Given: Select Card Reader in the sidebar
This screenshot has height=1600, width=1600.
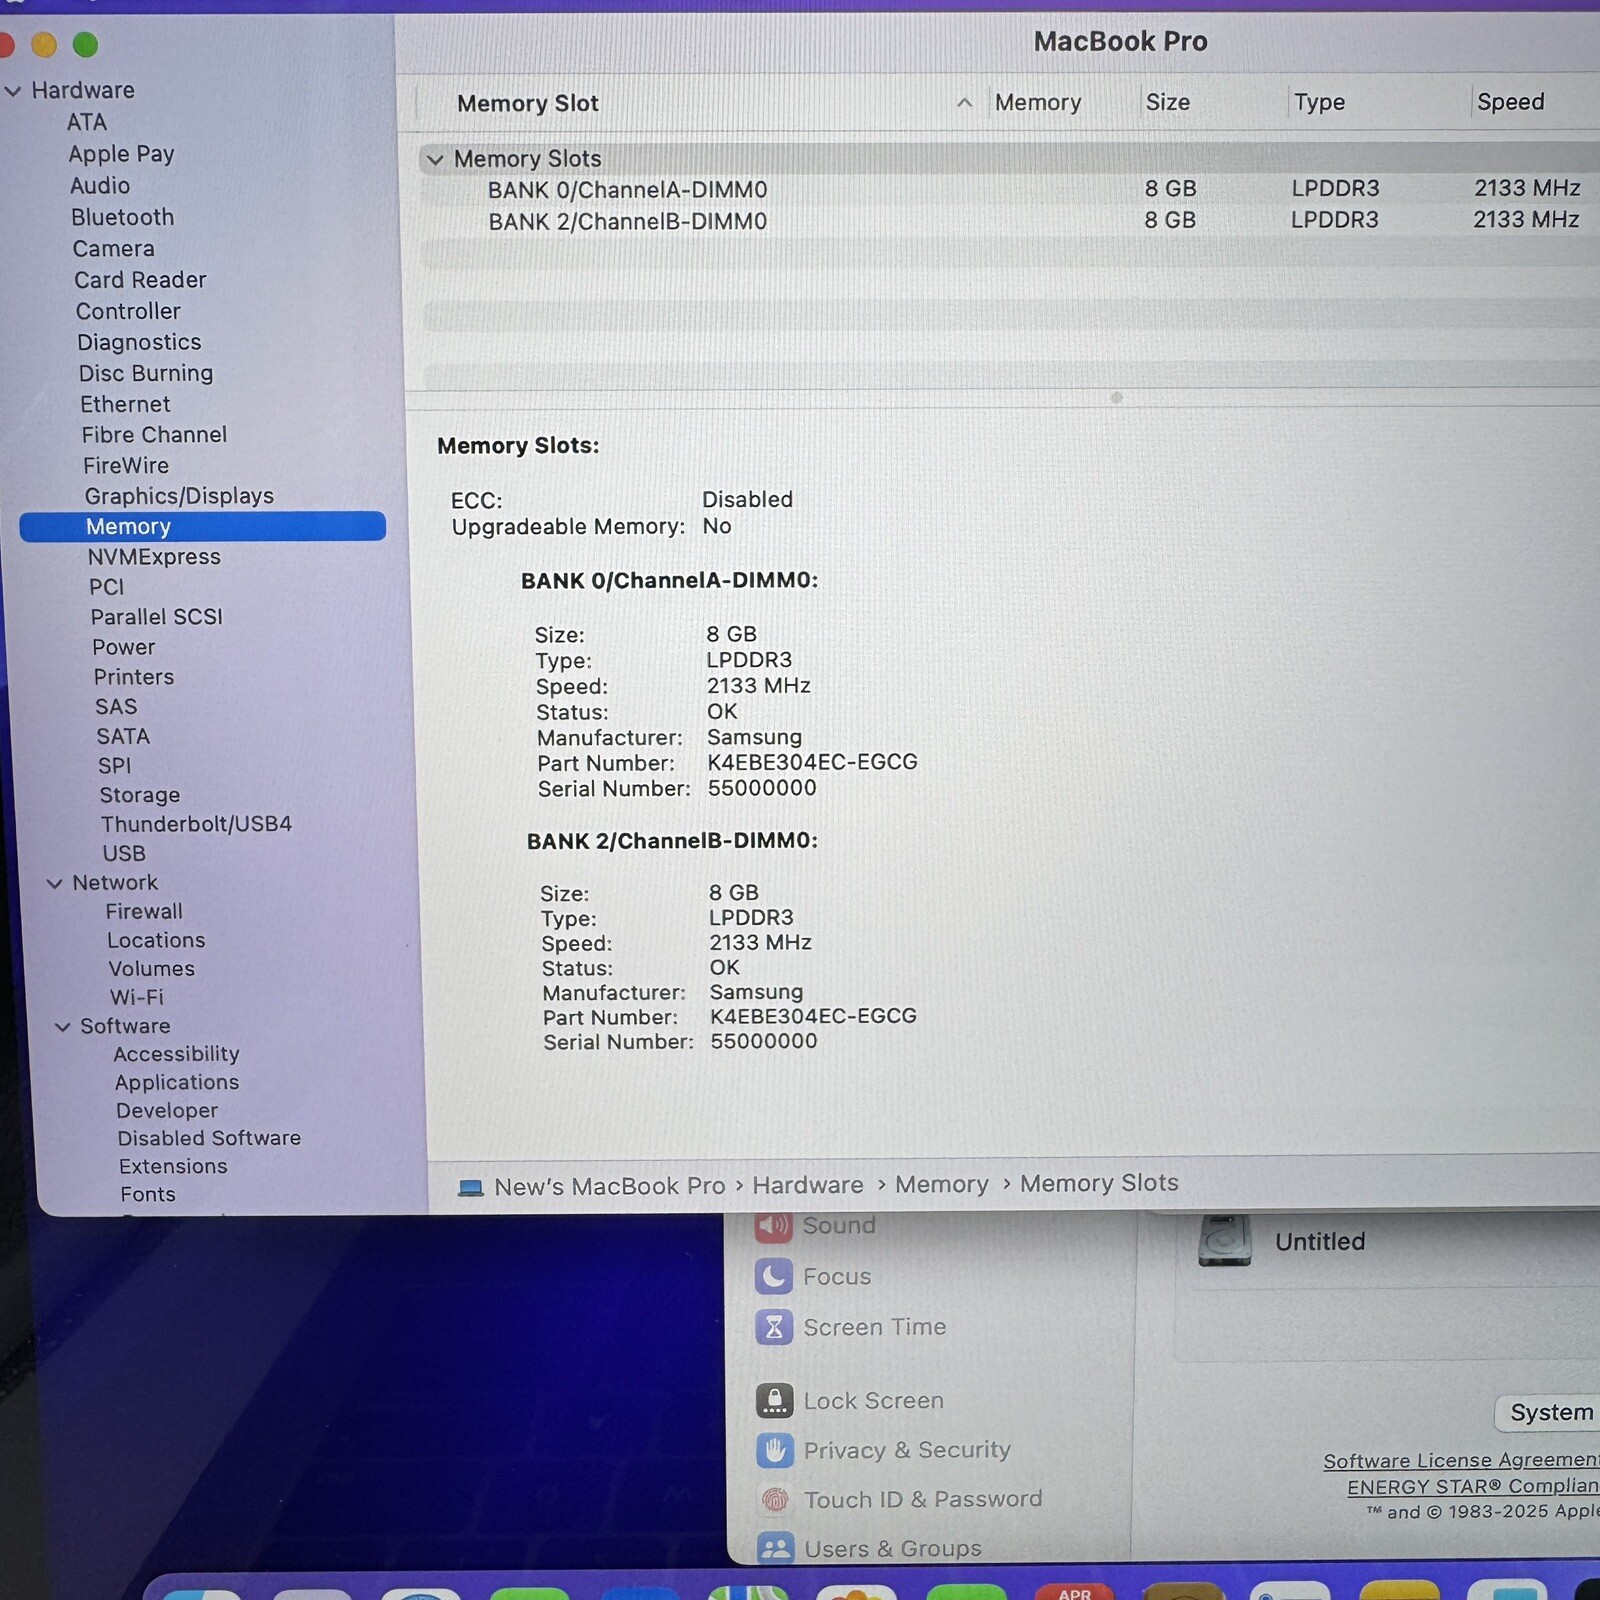Looking at the screenshot, I should pos(140,280).
